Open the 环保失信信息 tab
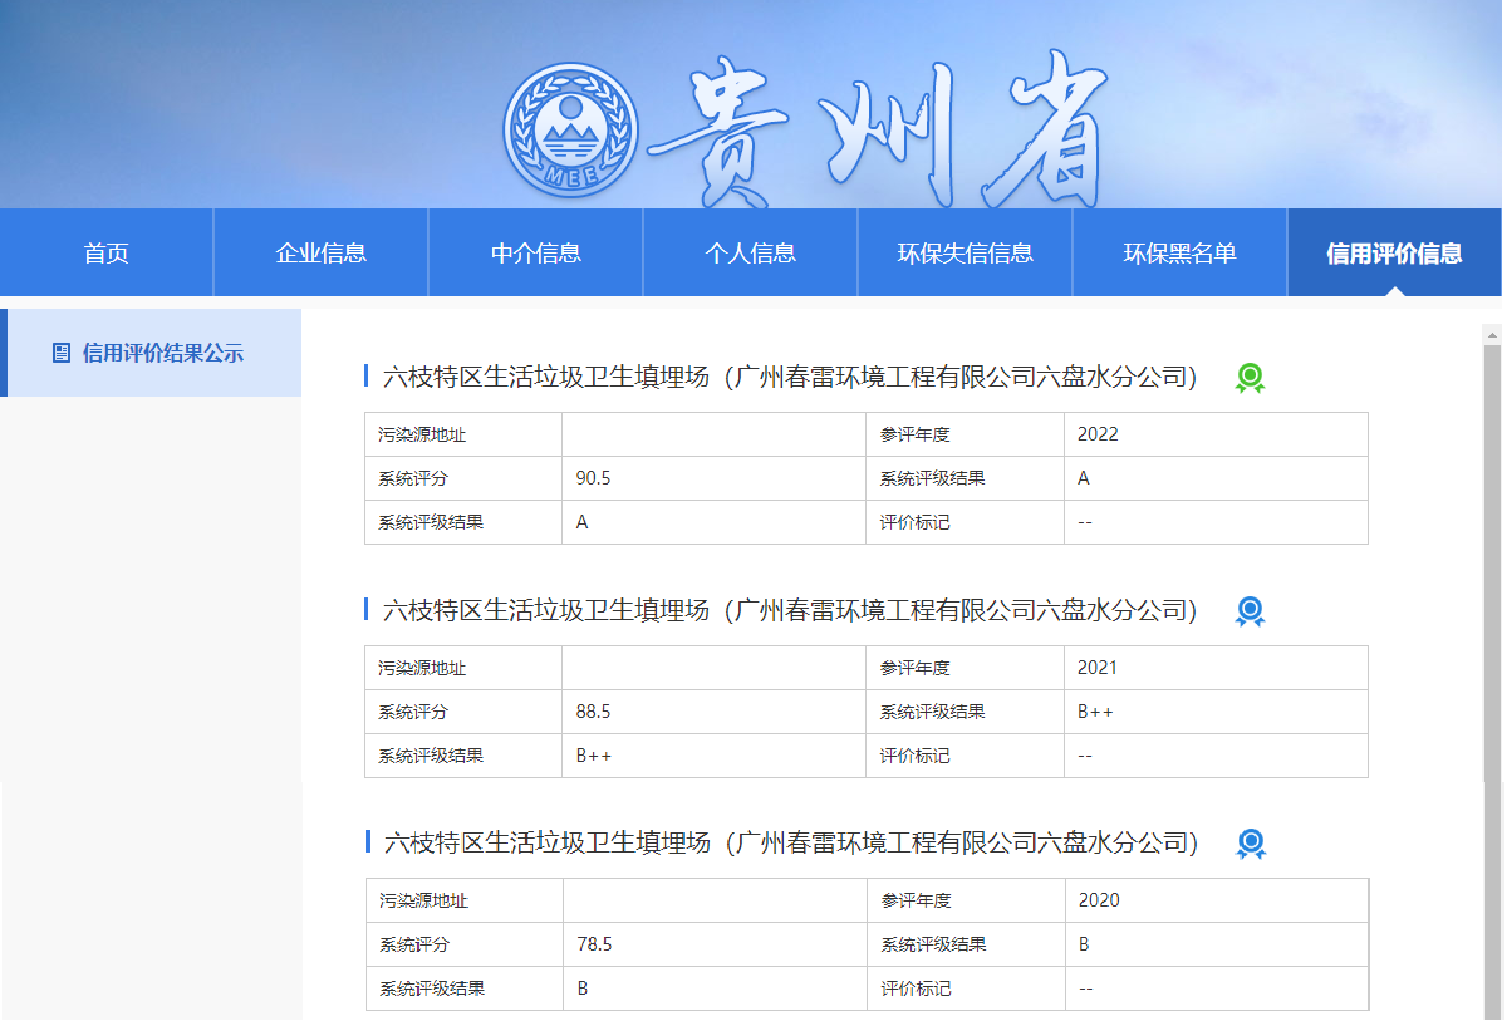The image size is (1505, 1020). point(965,252)
